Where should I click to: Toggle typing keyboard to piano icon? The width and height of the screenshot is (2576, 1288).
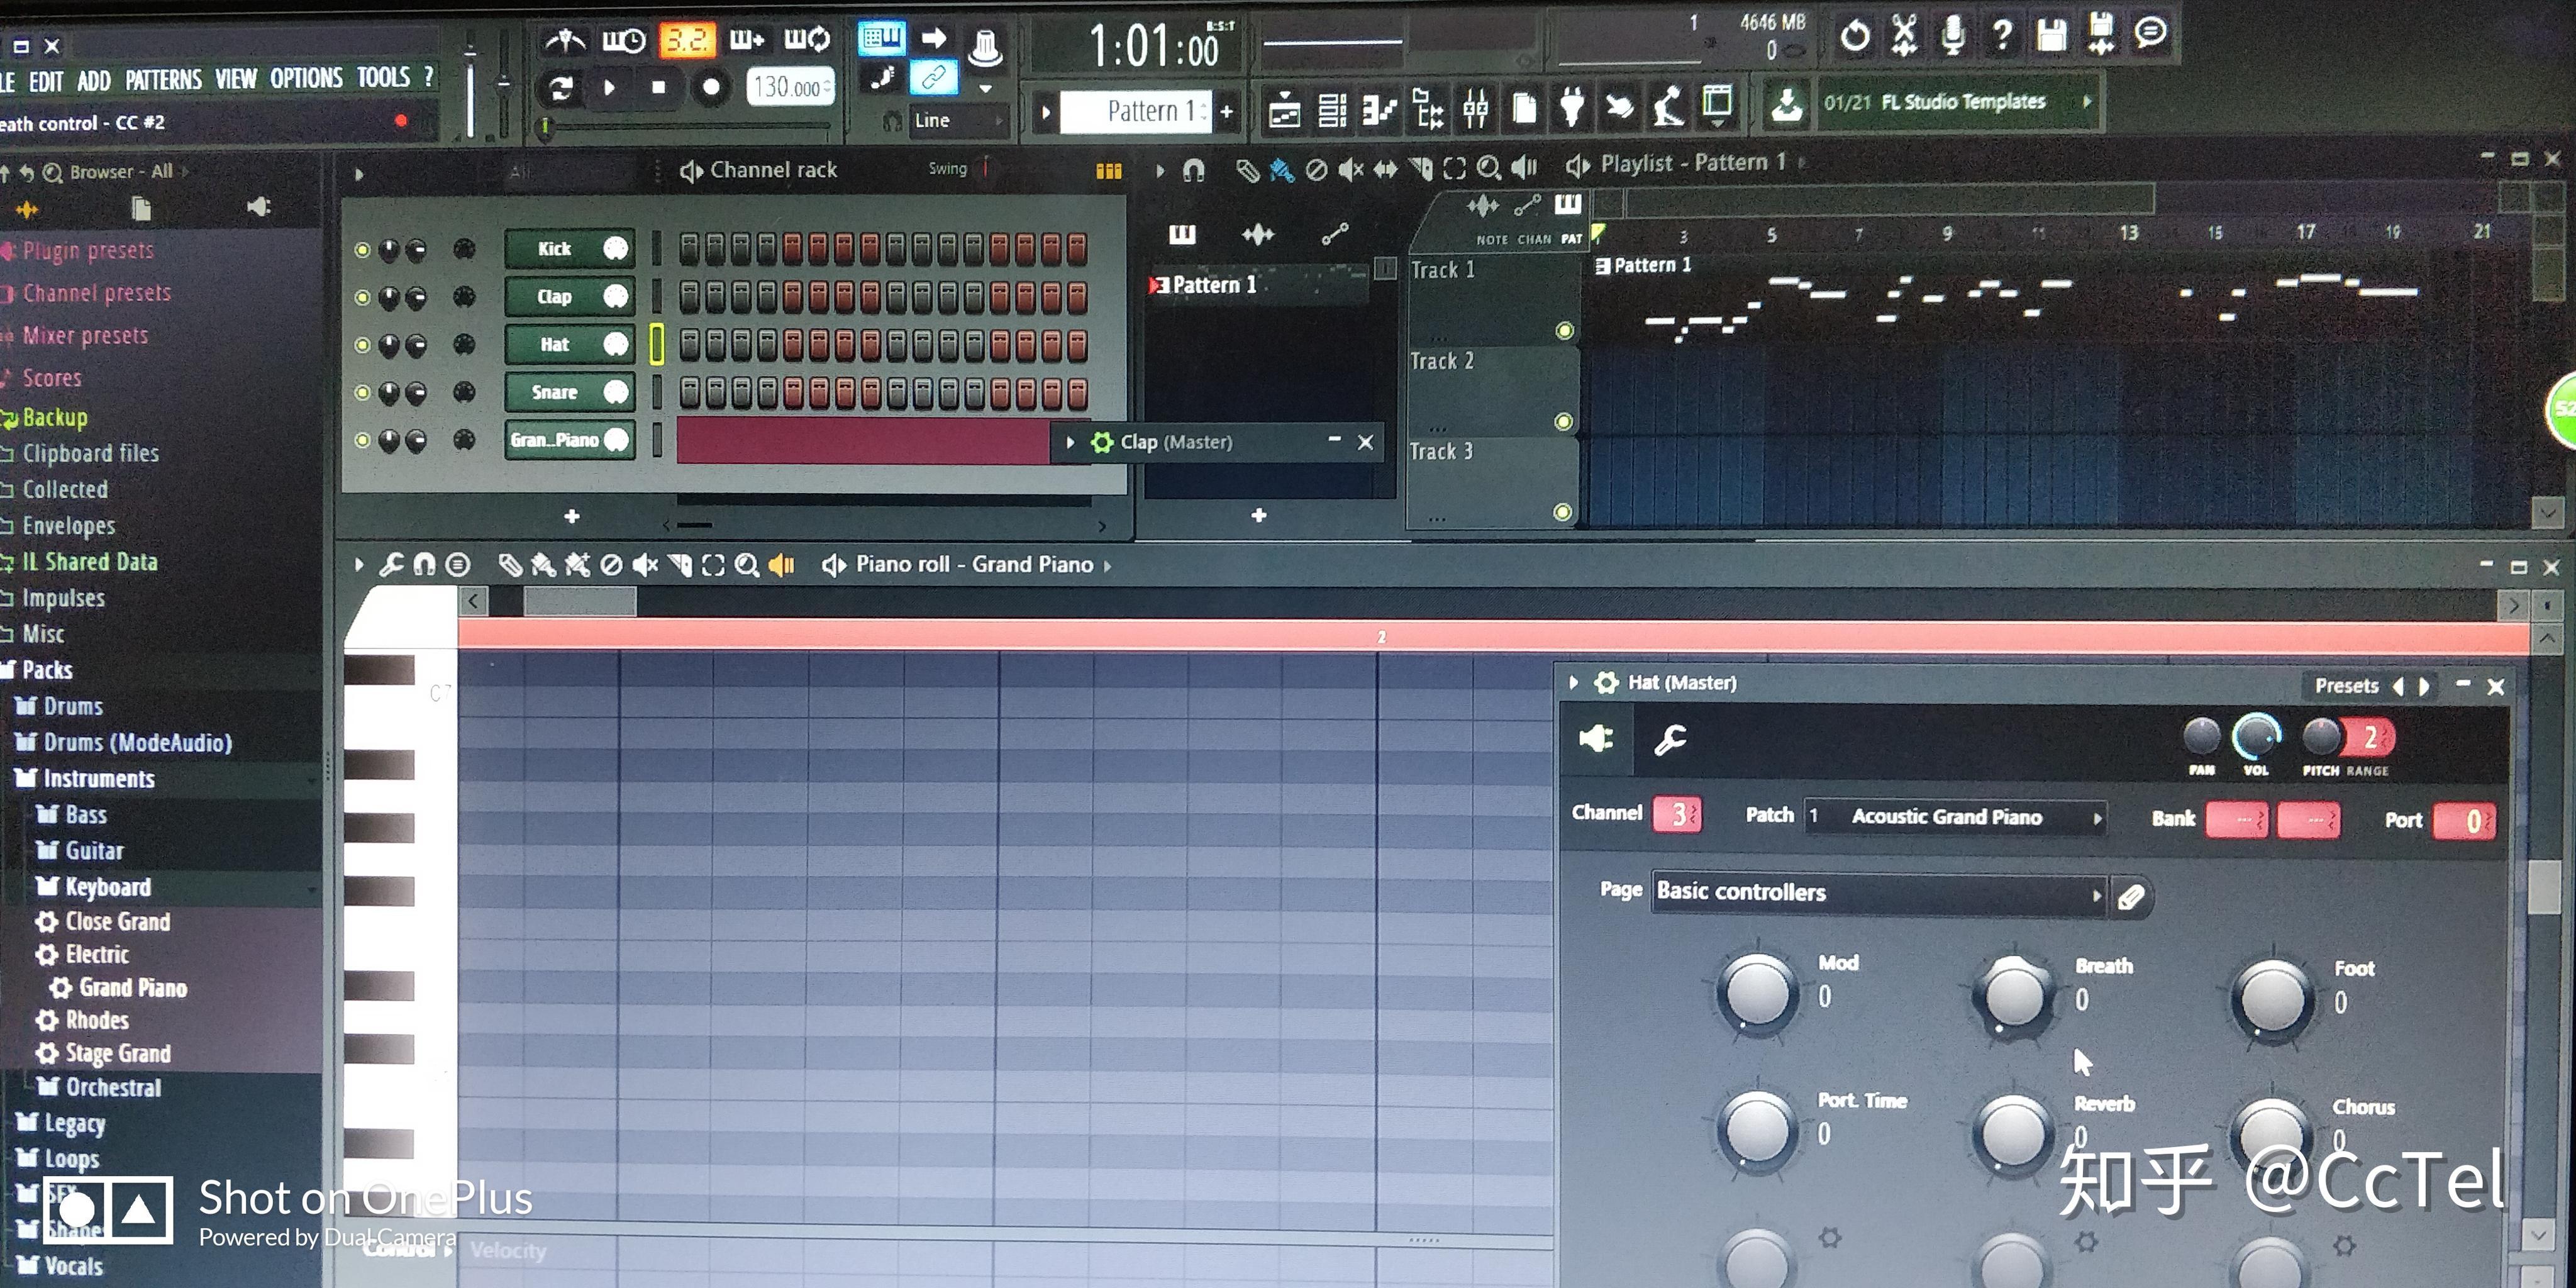881,38
